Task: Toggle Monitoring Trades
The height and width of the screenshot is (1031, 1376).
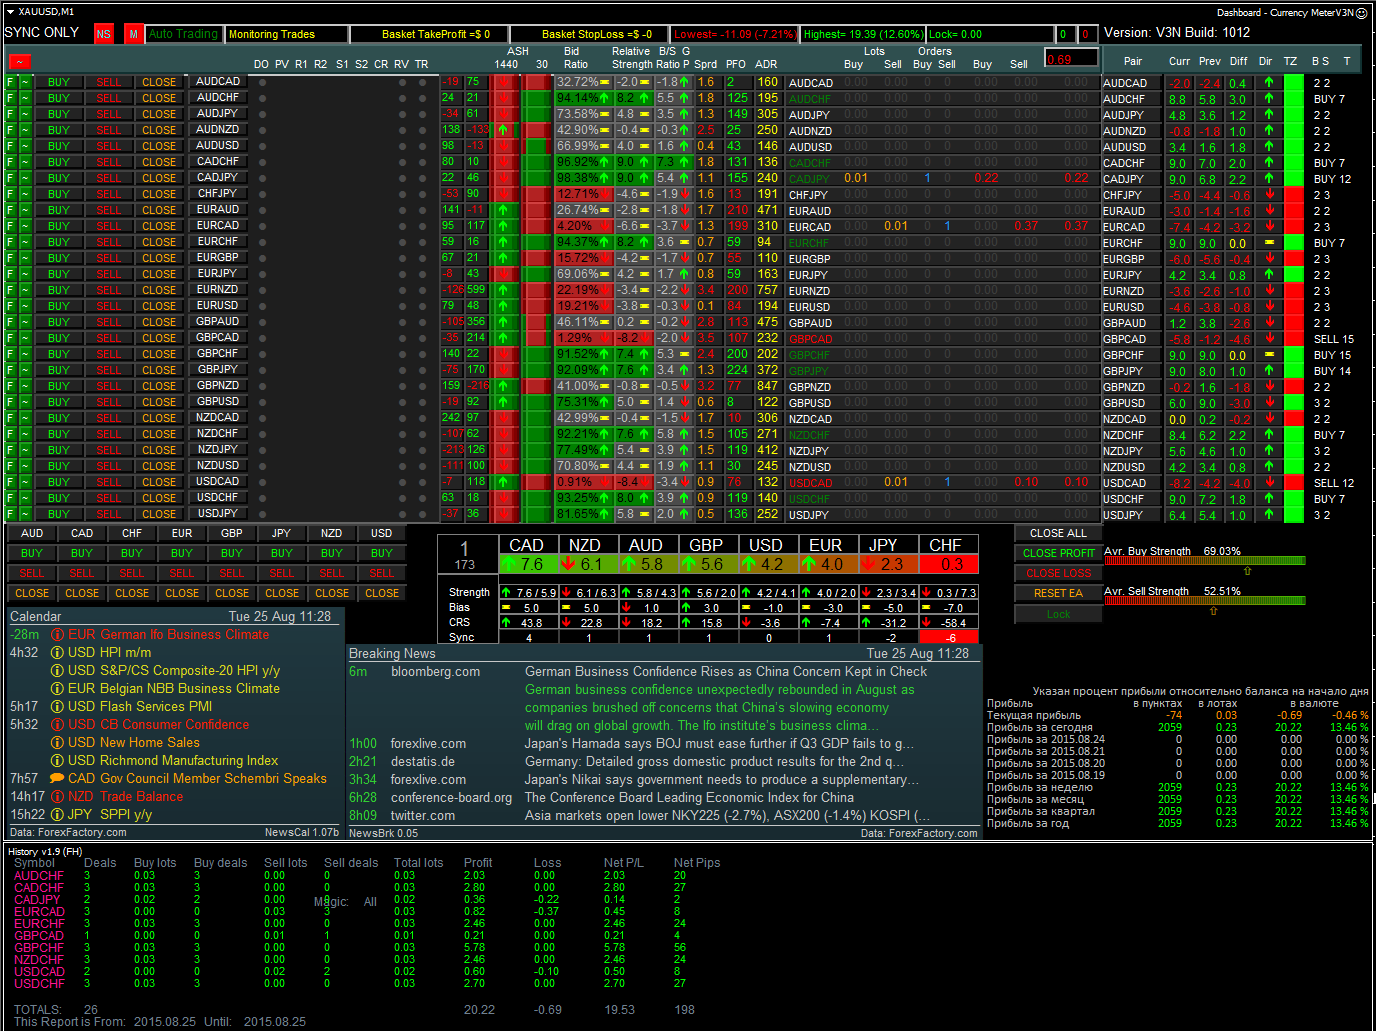Action: 287,34
